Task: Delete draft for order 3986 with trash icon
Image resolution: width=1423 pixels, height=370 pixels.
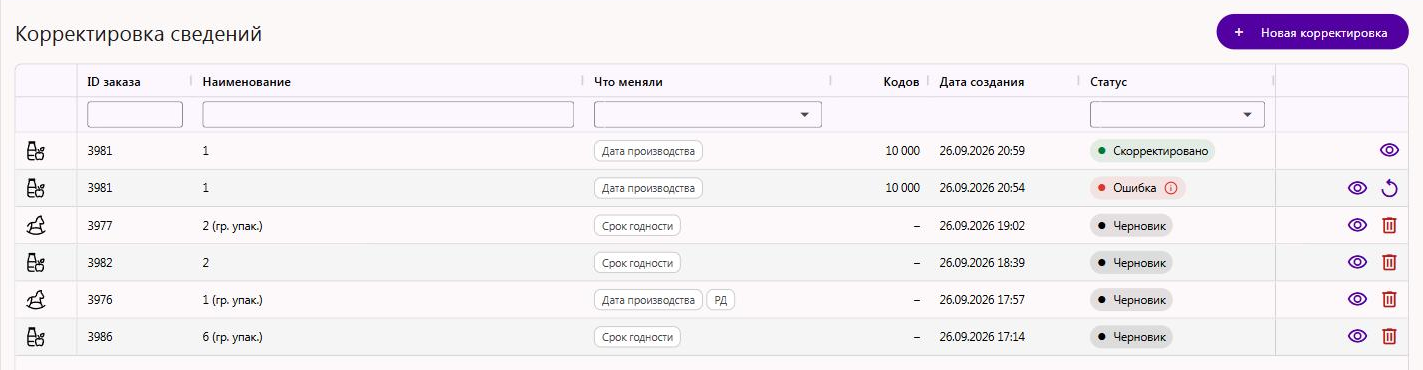Action: pyautogui.click(x=1388, y=336)
